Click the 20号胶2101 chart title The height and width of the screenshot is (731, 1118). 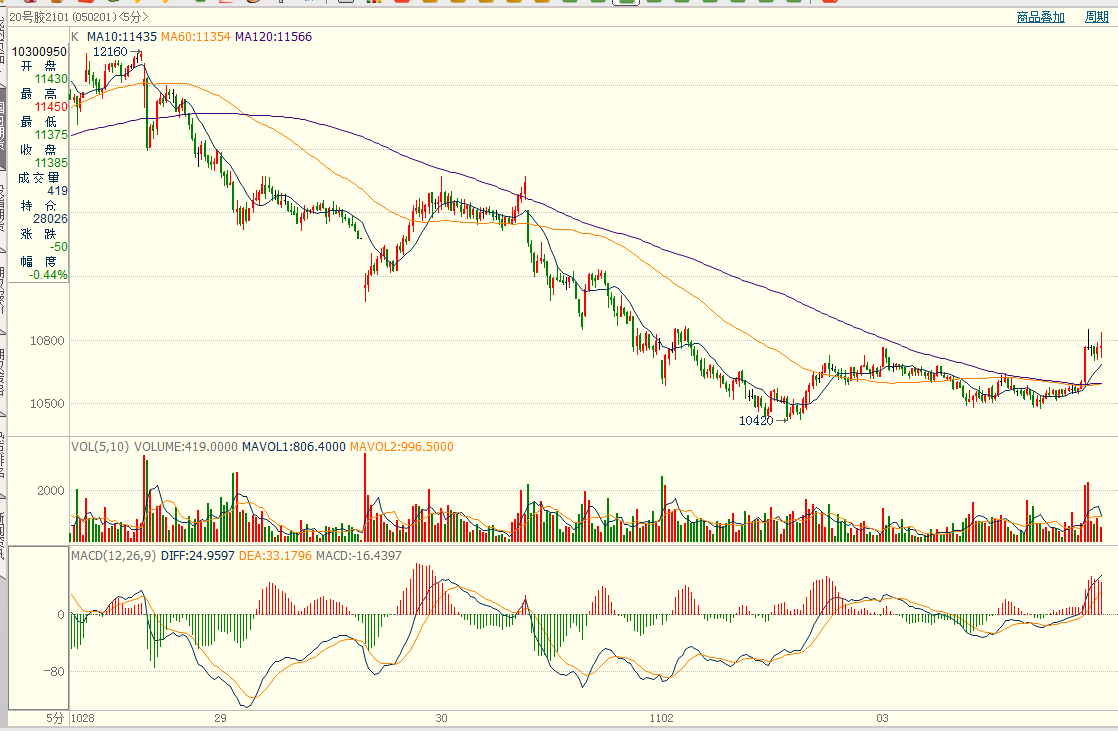(41, 18)
